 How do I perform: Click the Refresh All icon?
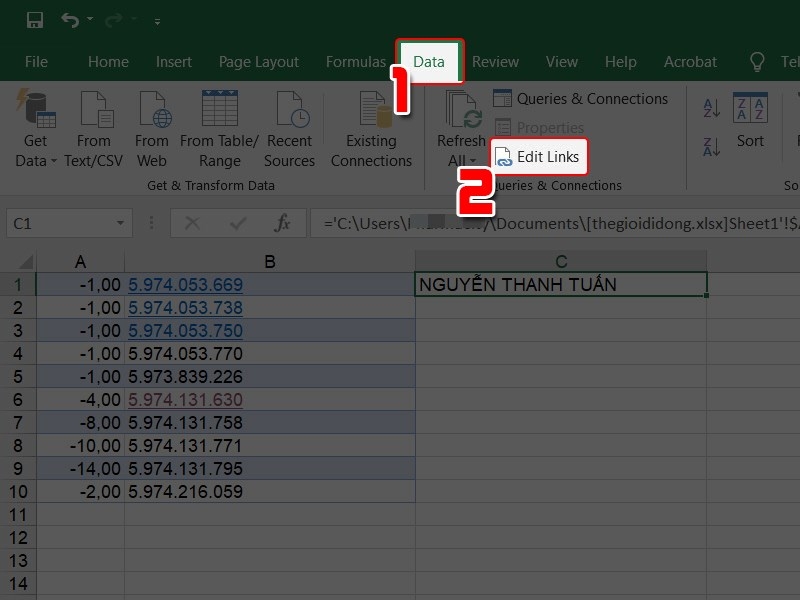pos(462,110)
